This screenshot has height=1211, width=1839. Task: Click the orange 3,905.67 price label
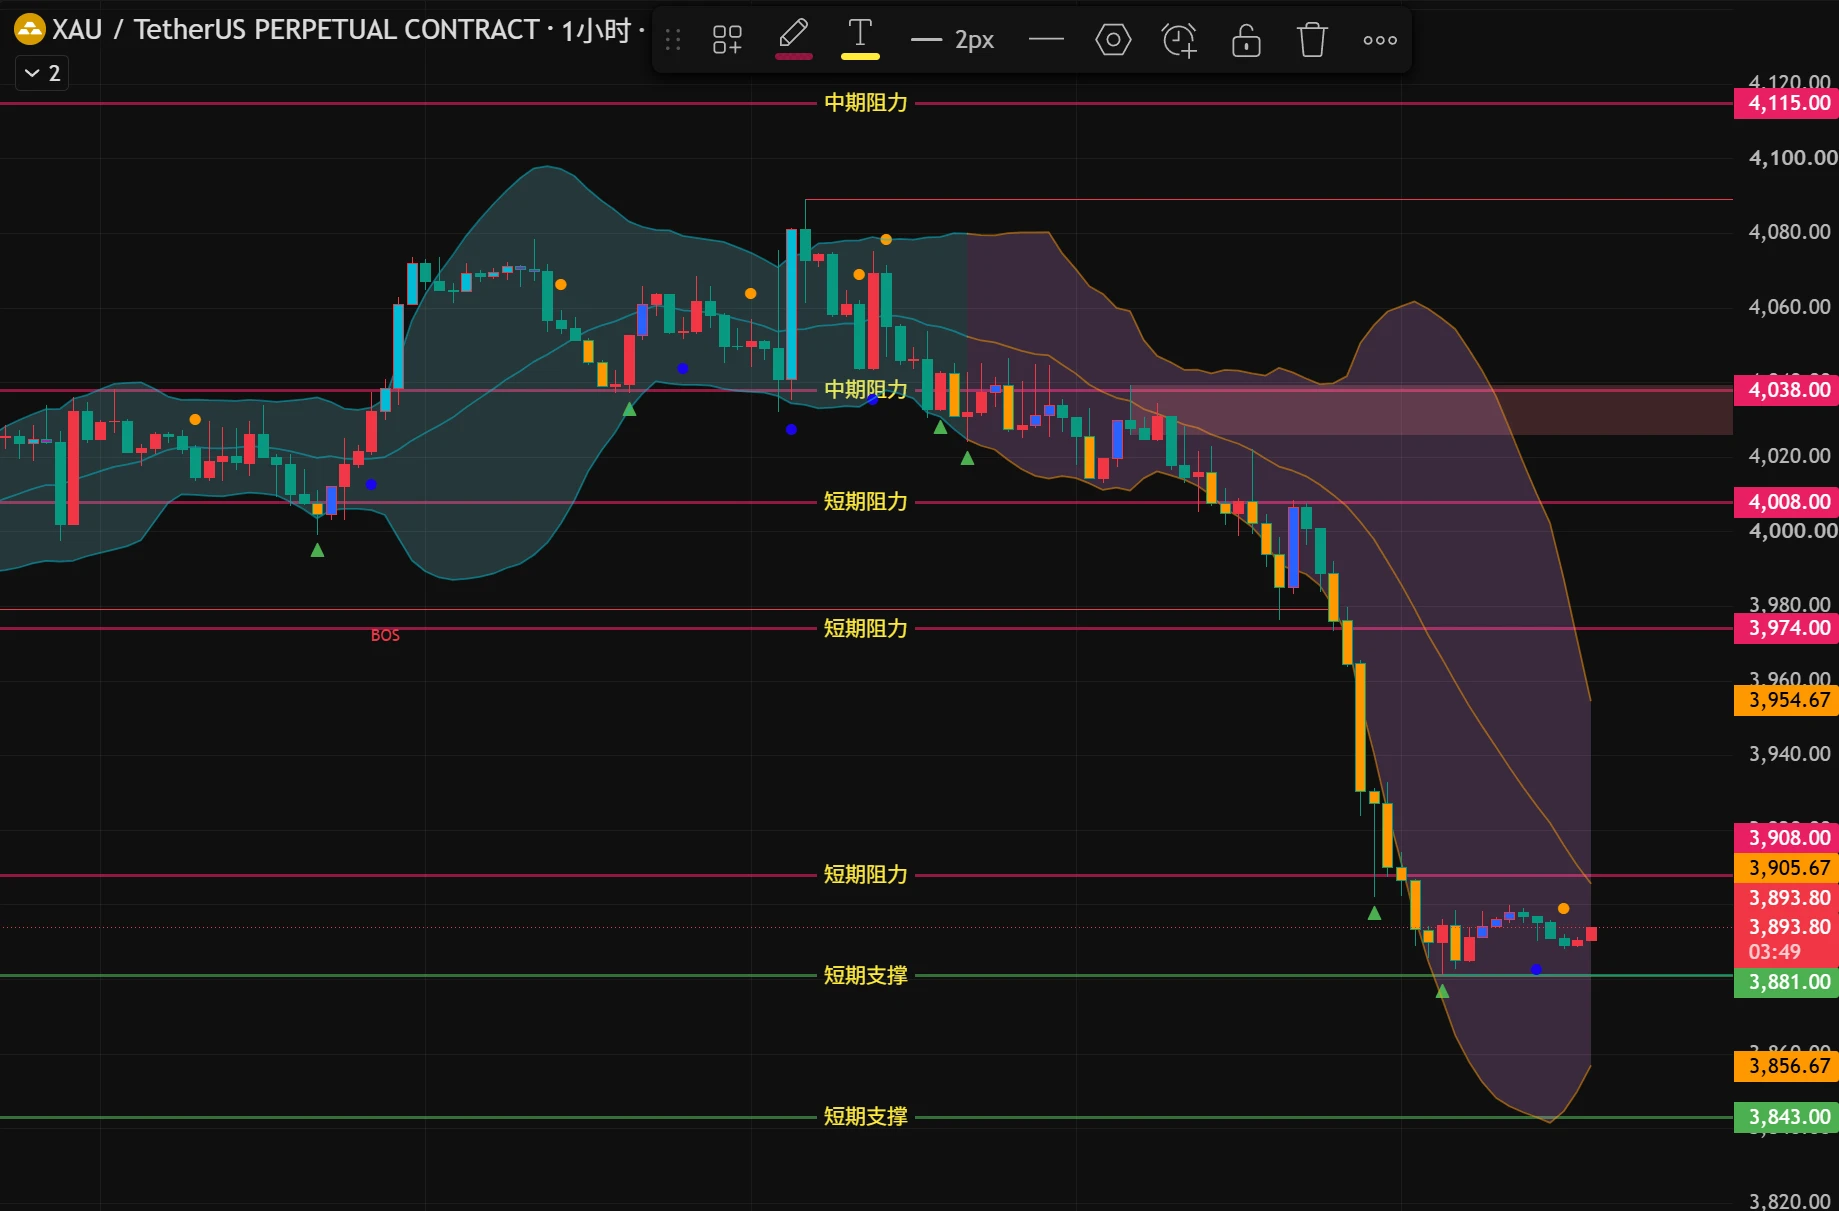click(1786, 868)
